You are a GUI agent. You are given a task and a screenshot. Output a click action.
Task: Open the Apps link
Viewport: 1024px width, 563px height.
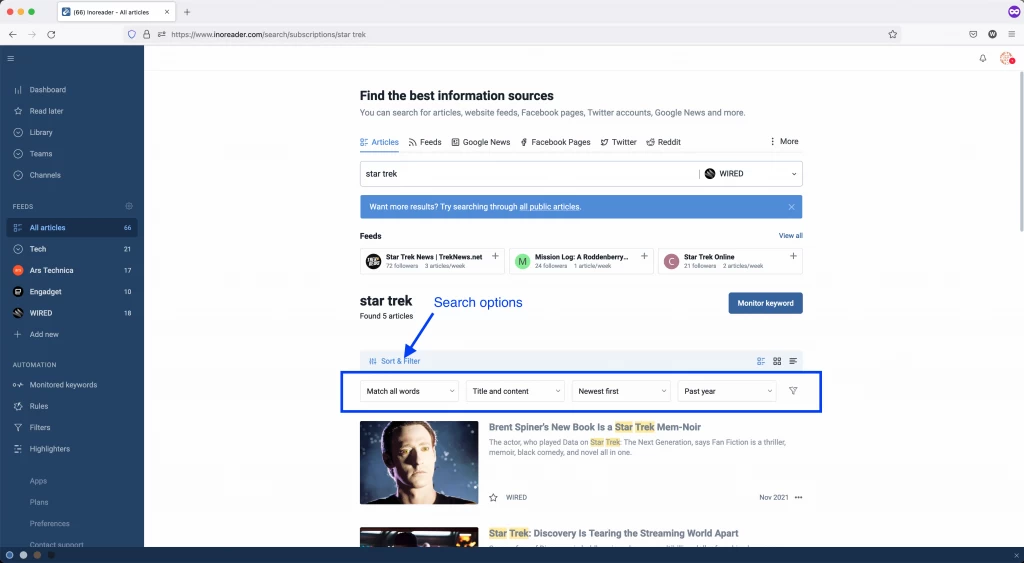tap(38, 481)
